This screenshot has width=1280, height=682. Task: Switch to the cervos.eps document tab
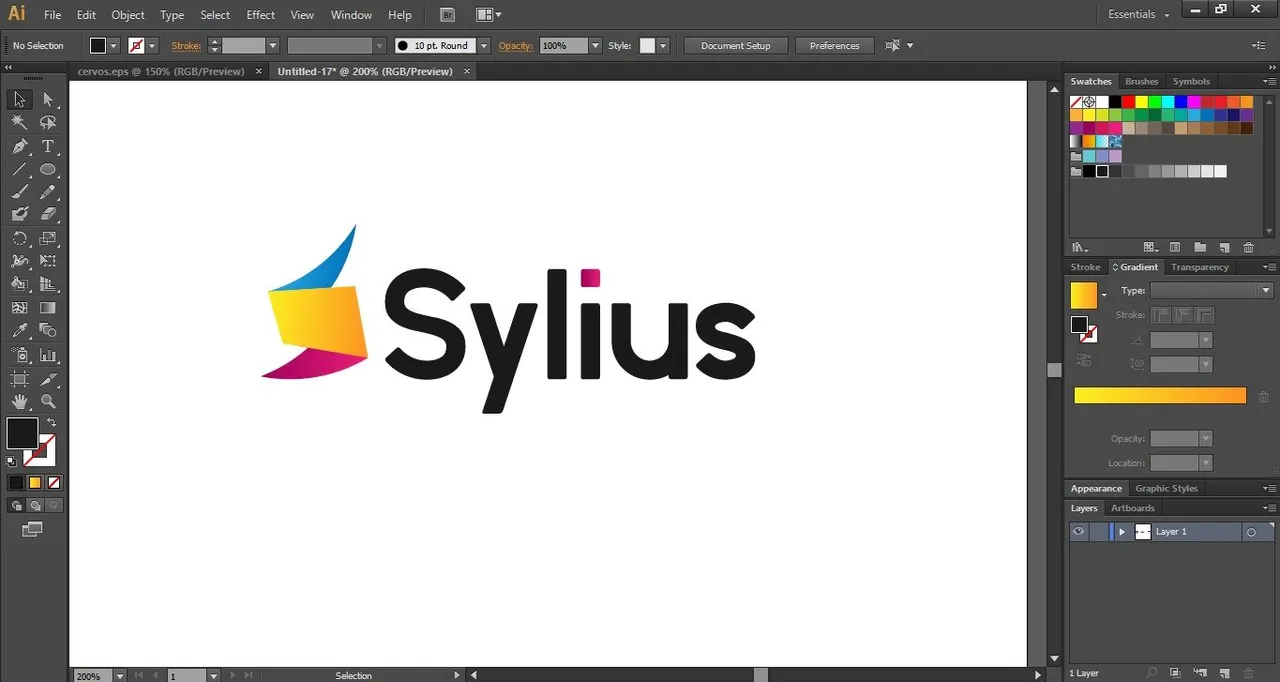coord(161,72)
